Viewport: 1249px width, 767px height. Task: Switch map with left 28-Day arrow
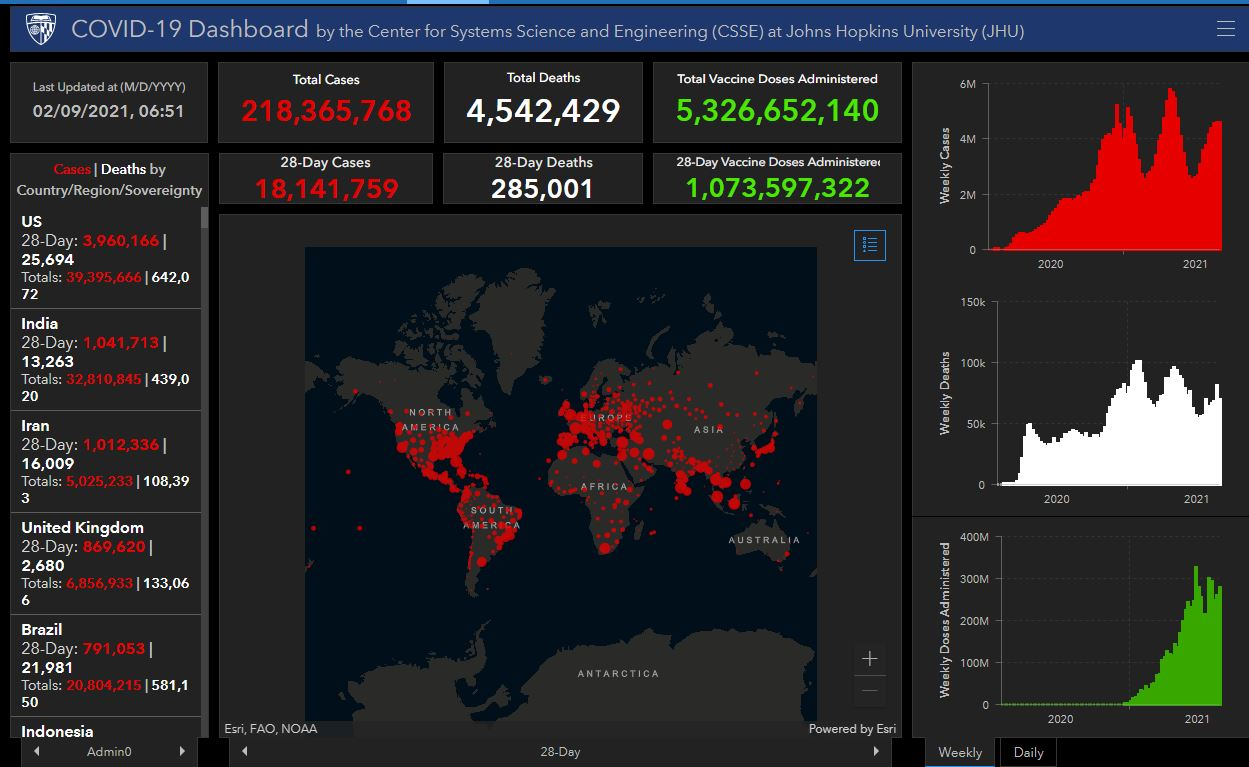[244, 751]
